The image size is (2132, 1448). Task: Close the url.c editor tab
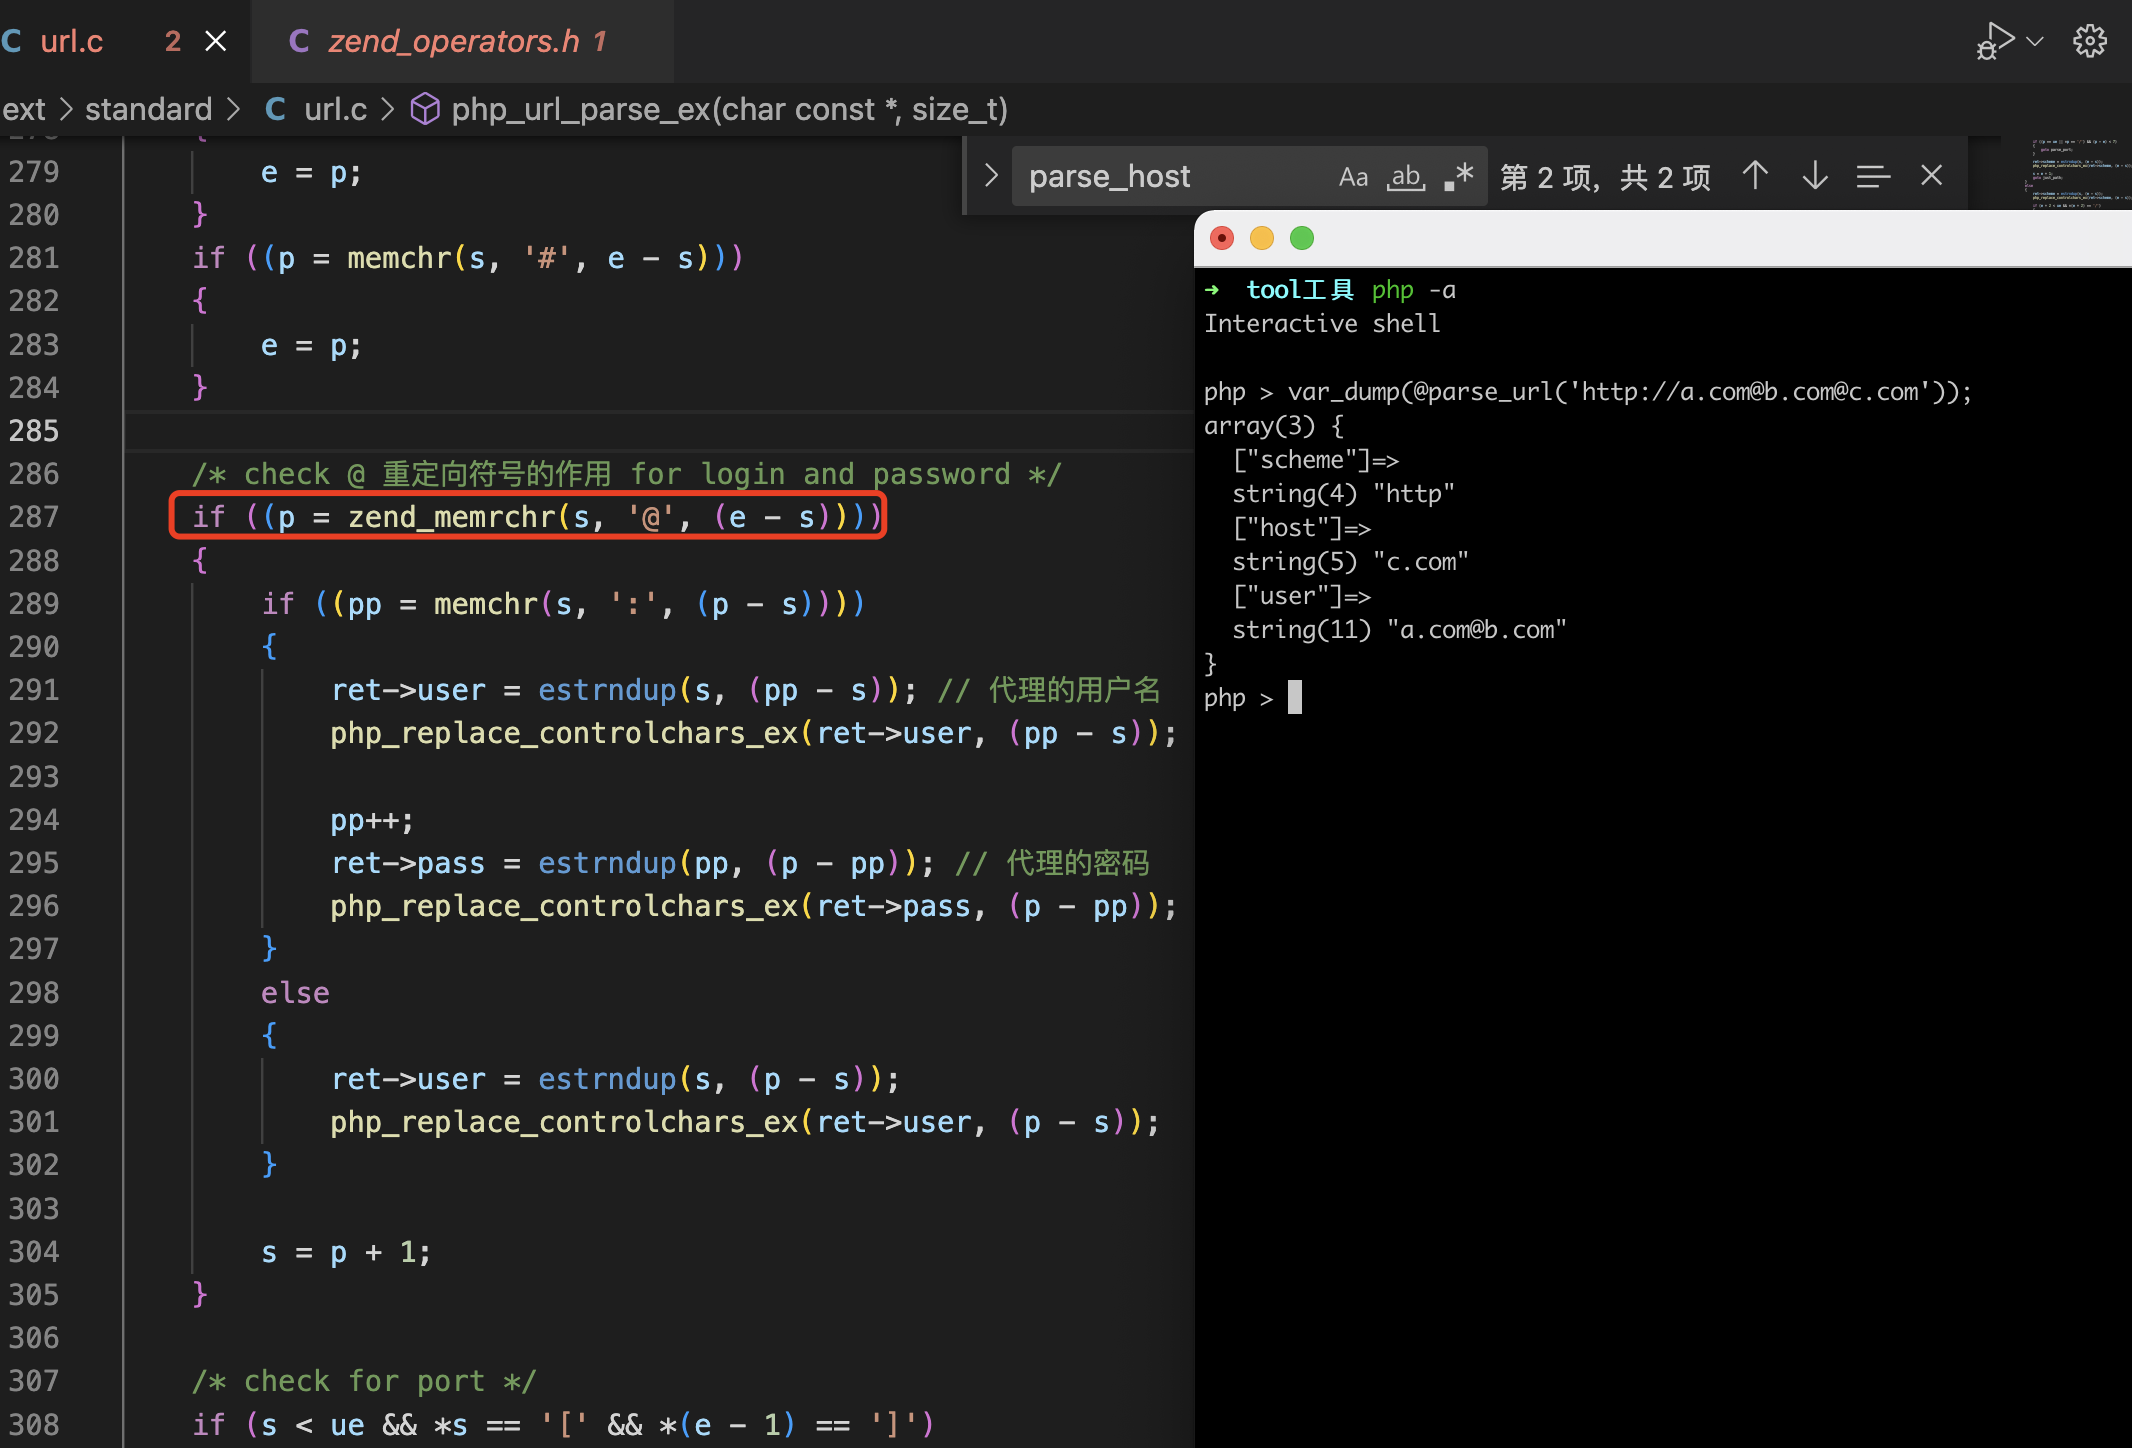tap(215, 41)
